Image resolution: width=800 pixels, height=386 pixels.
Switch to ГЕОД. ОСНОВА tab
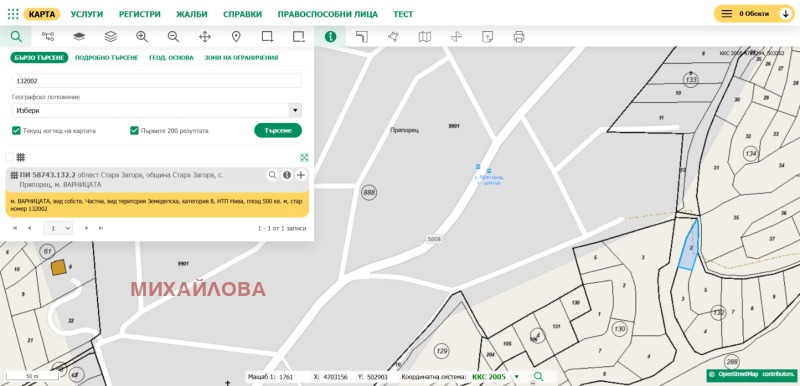(x=171, y=58)
